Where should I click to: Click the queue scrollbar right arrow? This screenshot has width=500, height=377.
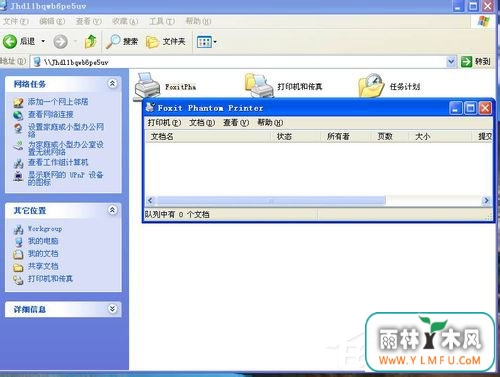pyautogui.click(x=486, y=200)
